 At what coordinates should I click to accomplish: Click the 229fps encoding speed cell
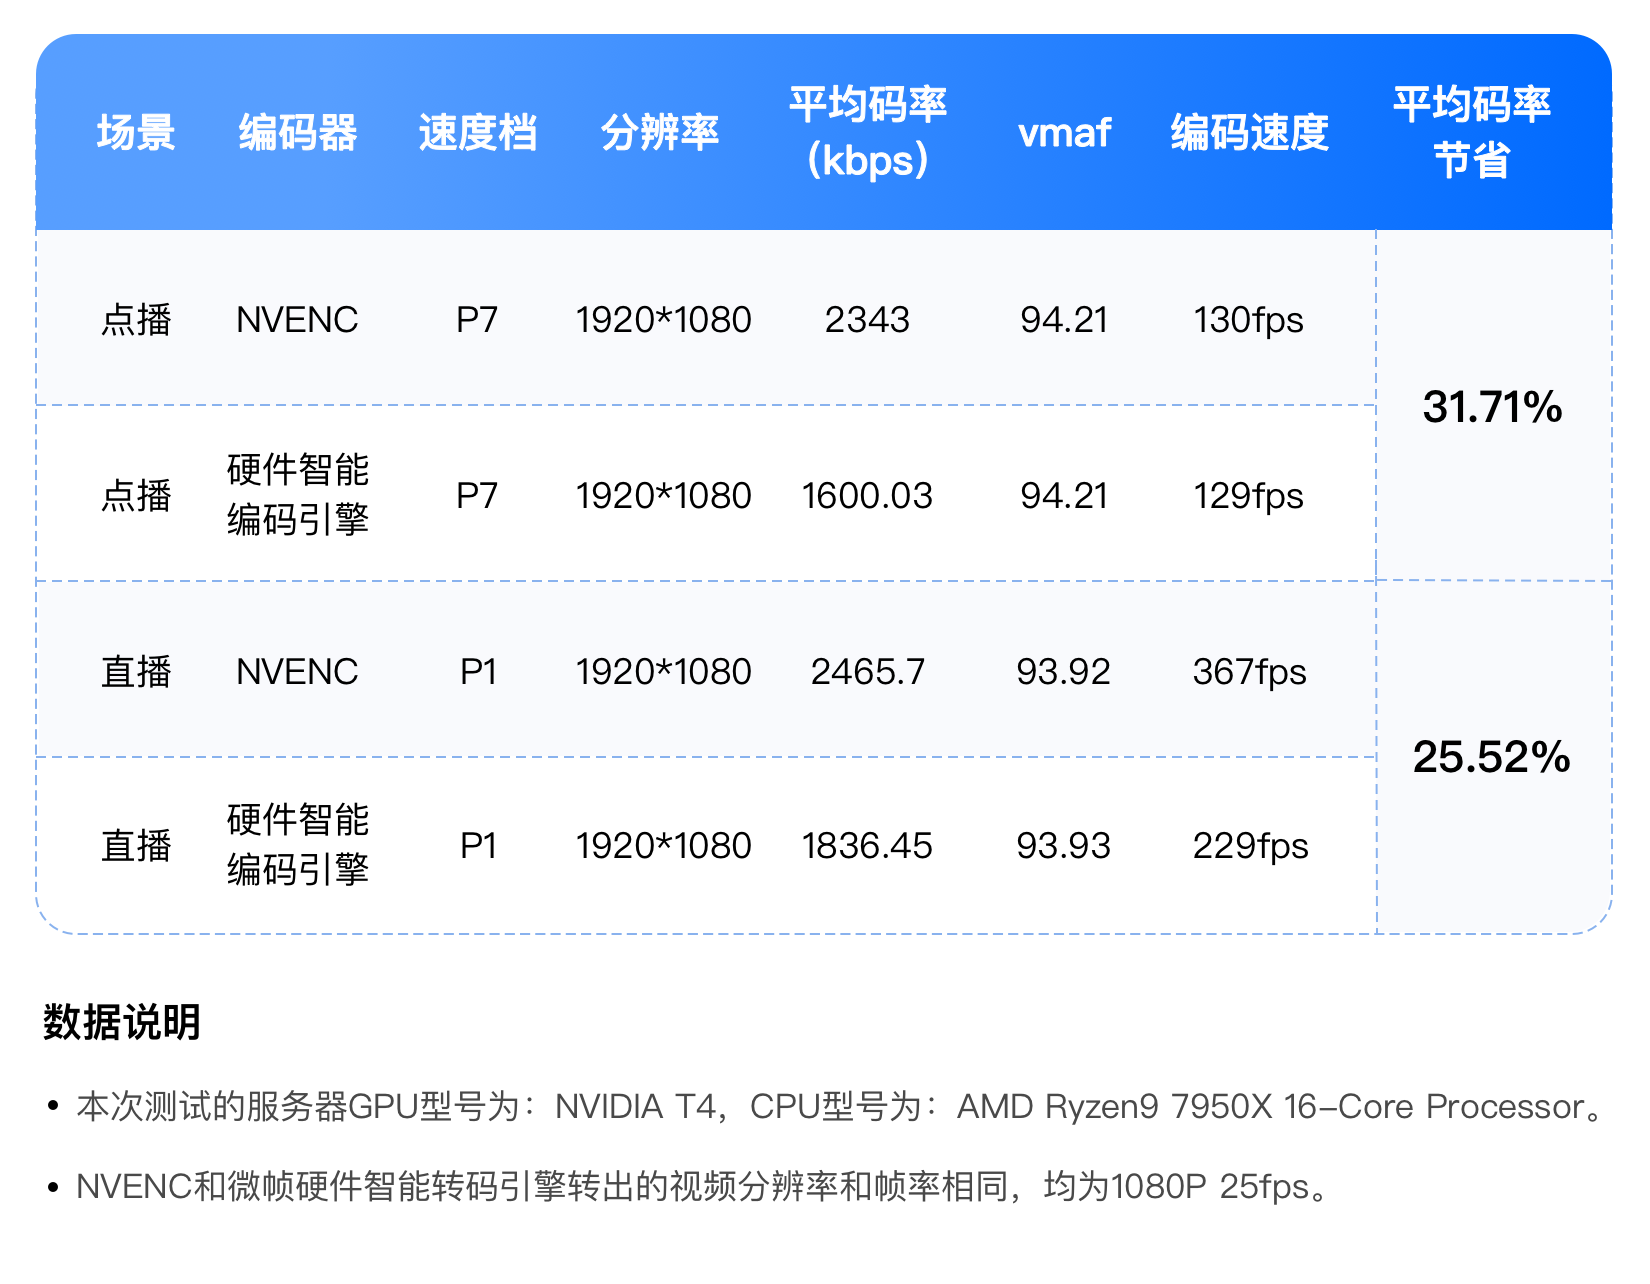click(x=1250, y=846)
